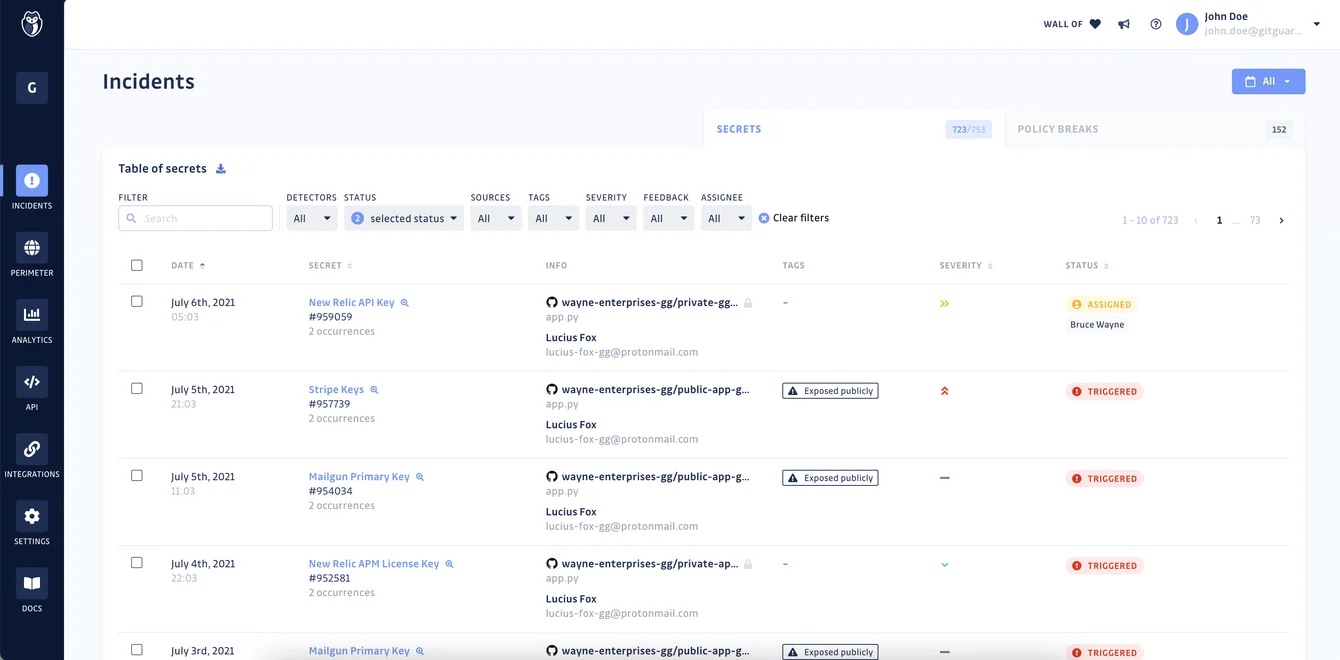This screenshot has height=660, width=1340.
Task: Click the GitGuardian owl logo
Action: coord(32,24)
